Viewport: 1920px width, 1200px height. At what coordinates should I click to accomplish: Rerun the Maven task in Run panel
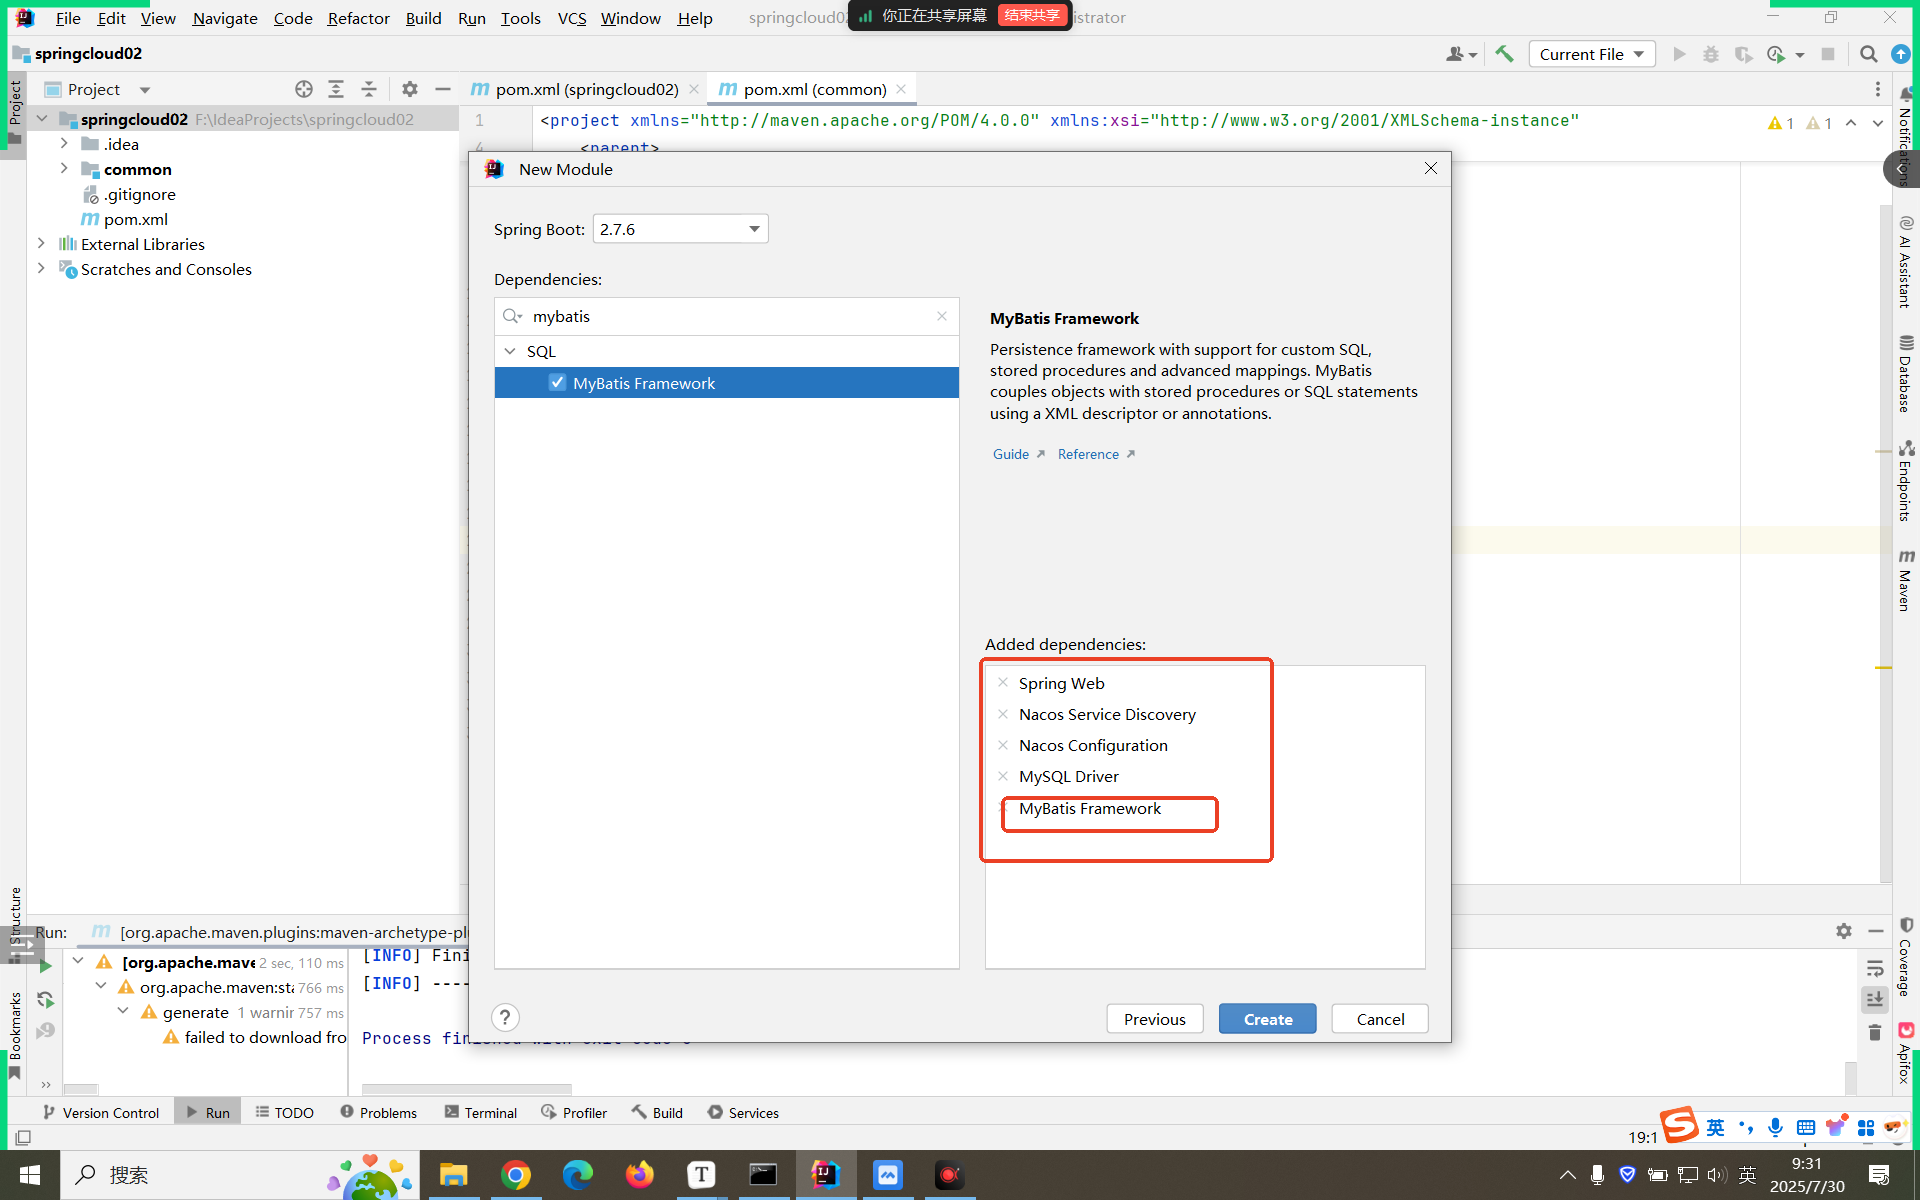[45, 965]
